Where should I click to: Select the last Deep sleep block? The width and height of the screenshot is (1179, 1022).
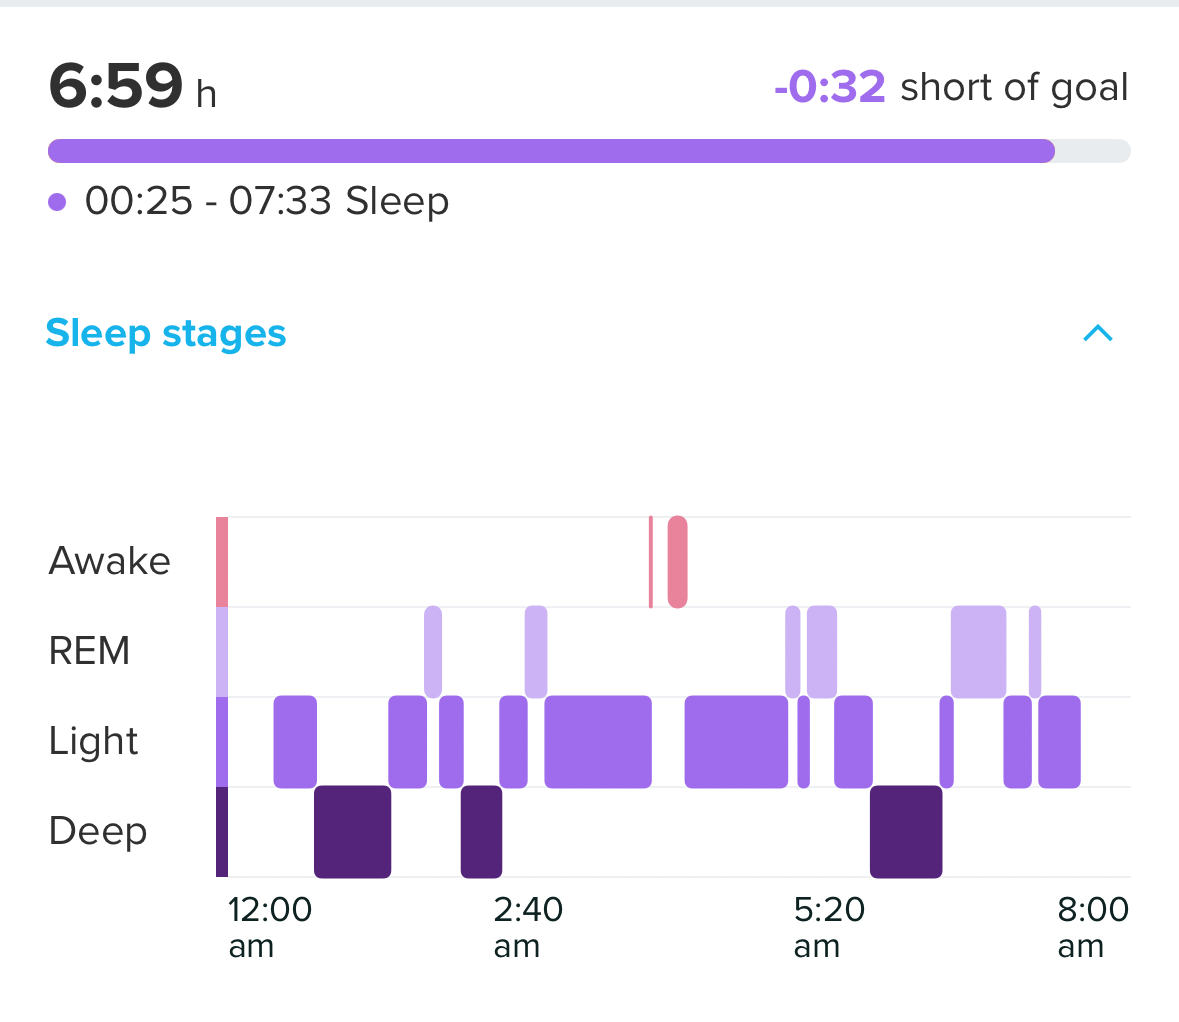click(906, 832)
